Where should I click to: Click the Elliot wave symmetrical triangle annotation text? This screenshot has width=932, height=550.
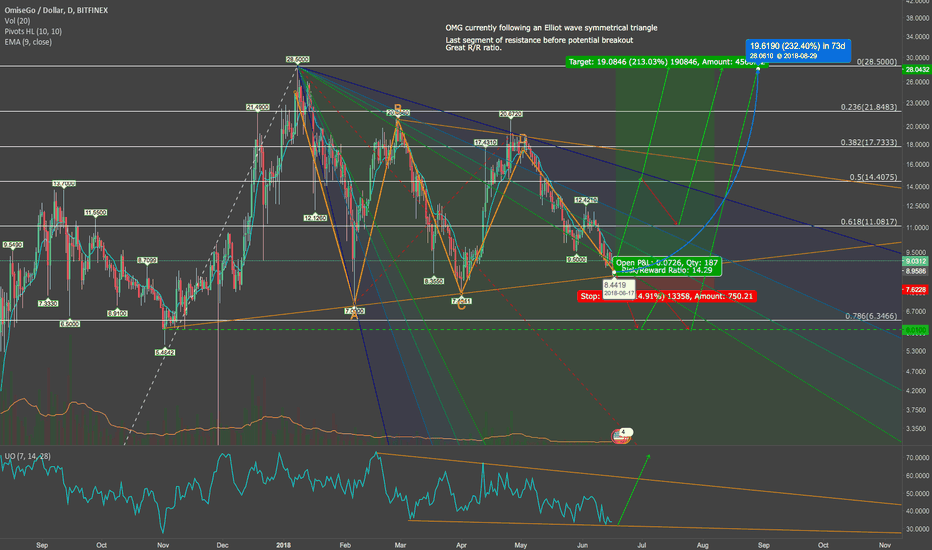coord(552,28)
